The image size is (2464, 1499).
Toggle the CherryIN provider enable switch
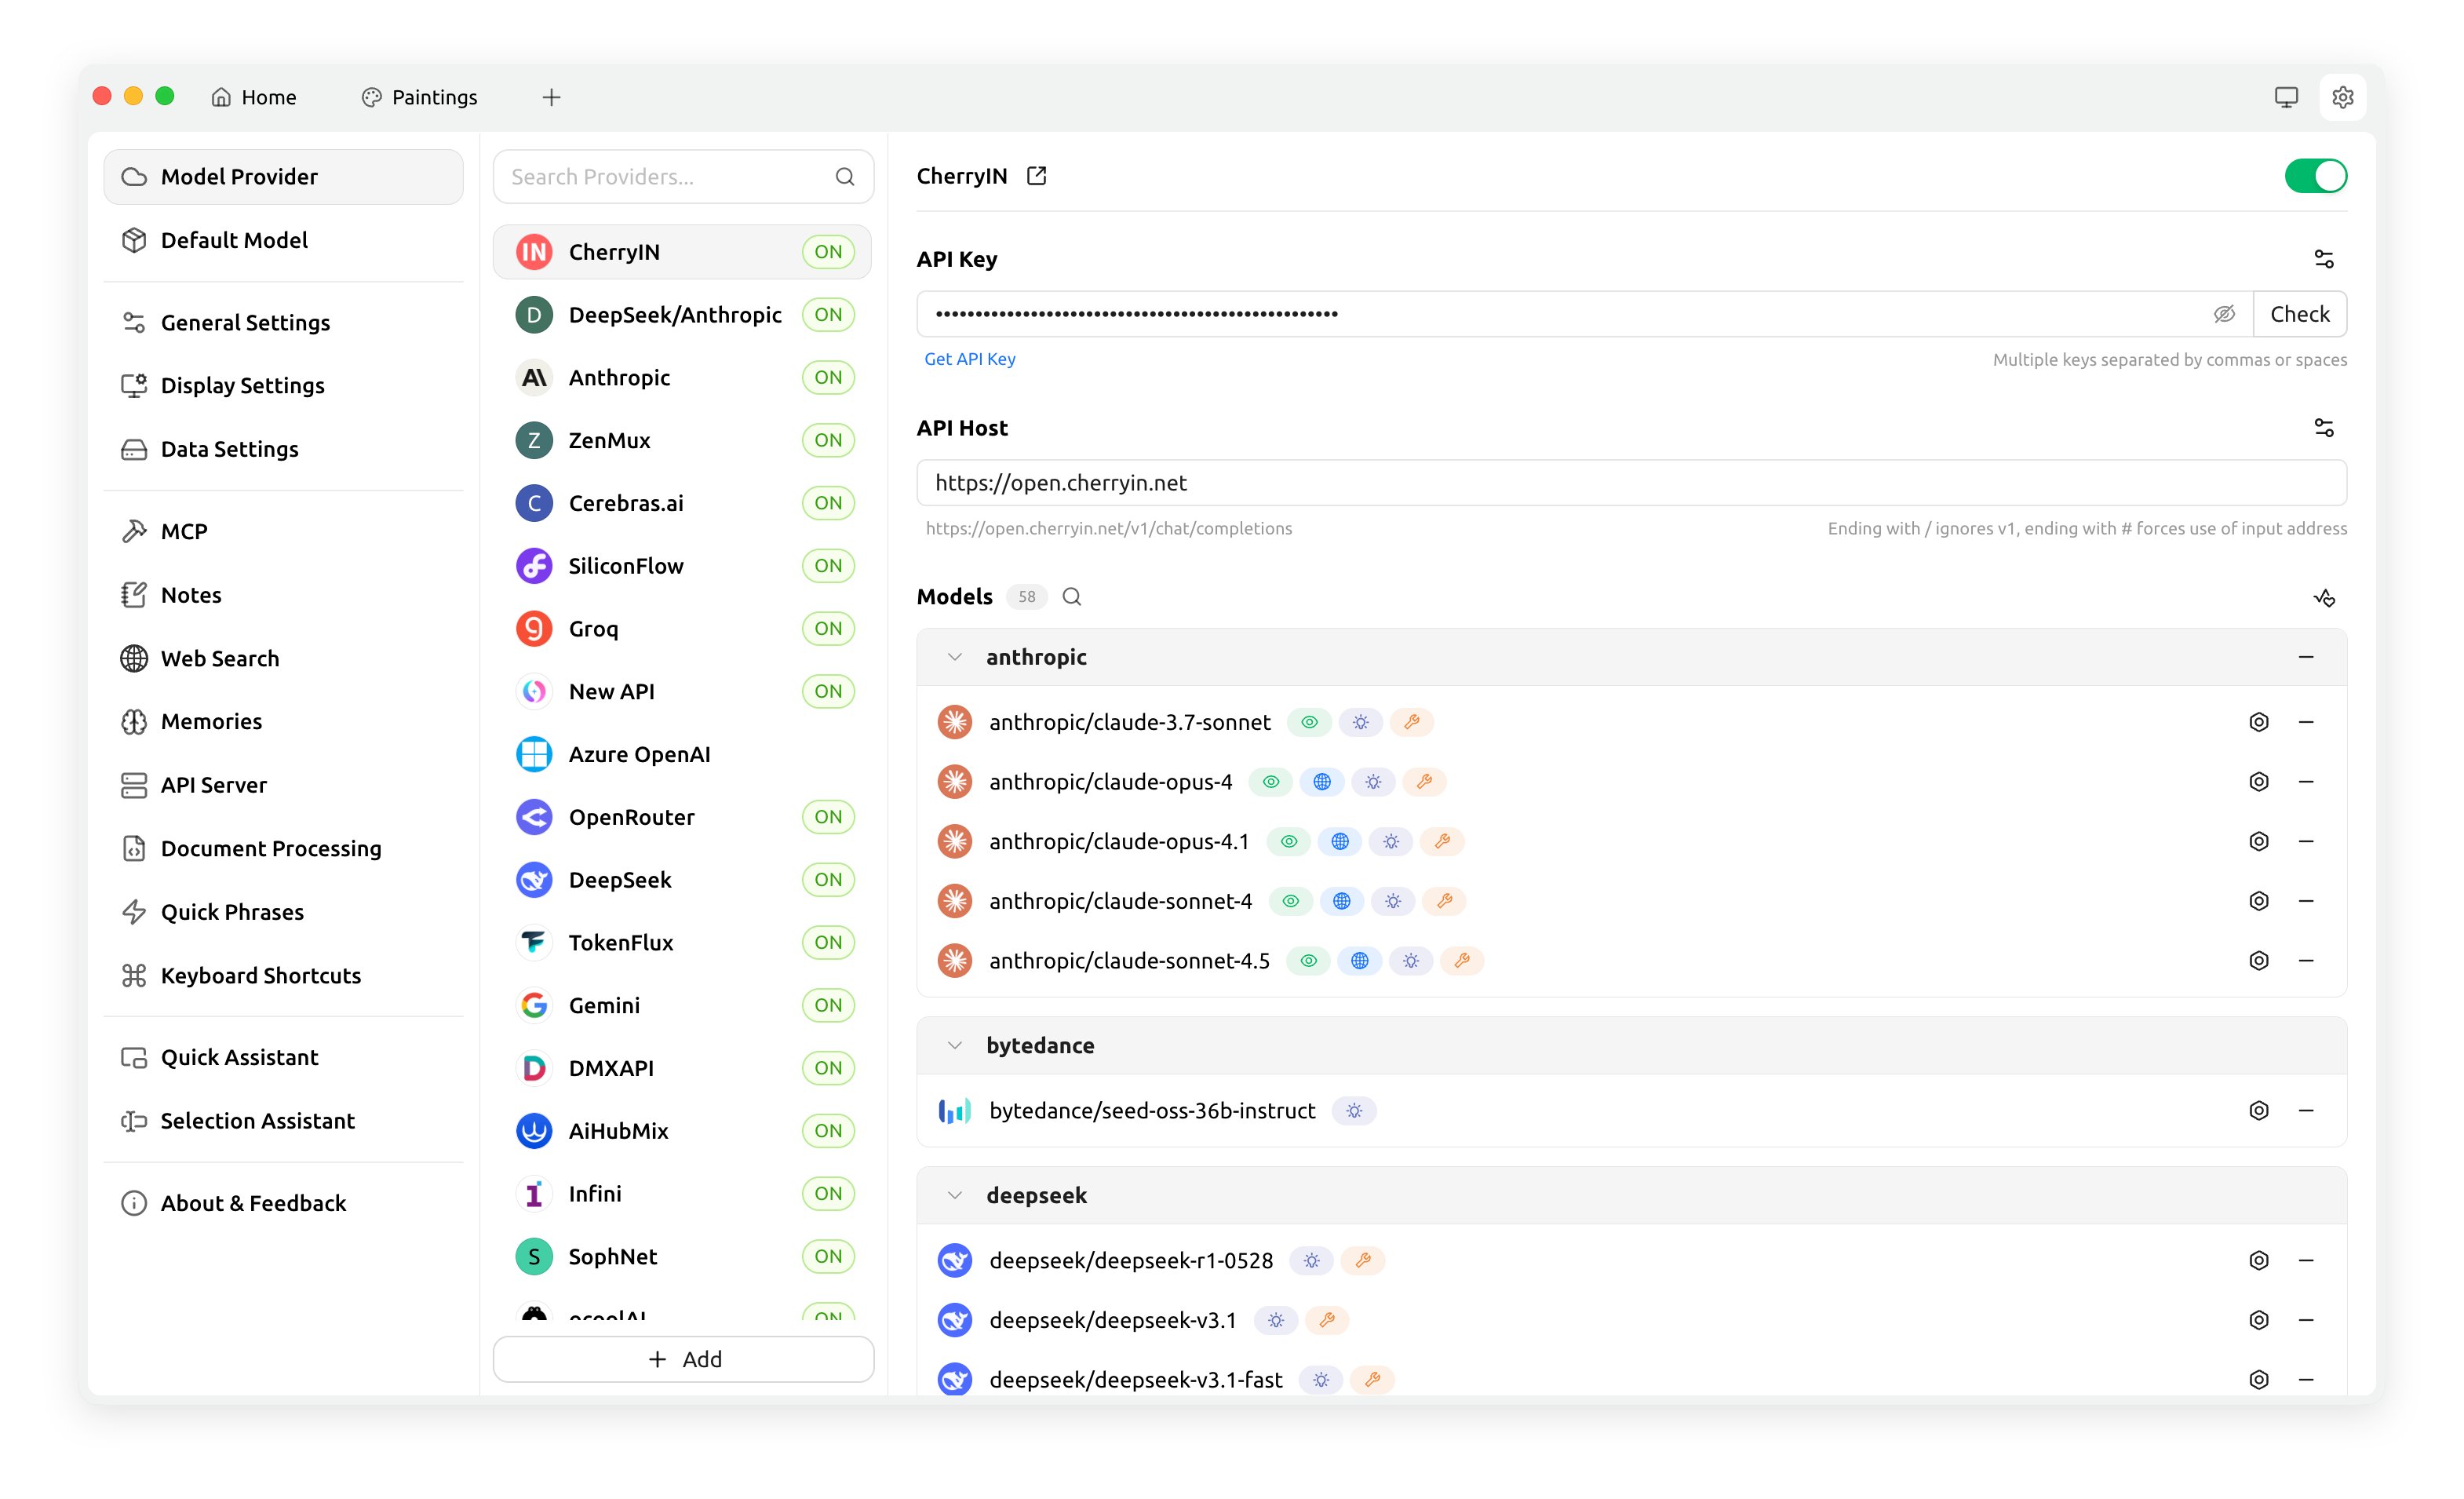(x=2315, y=176)
